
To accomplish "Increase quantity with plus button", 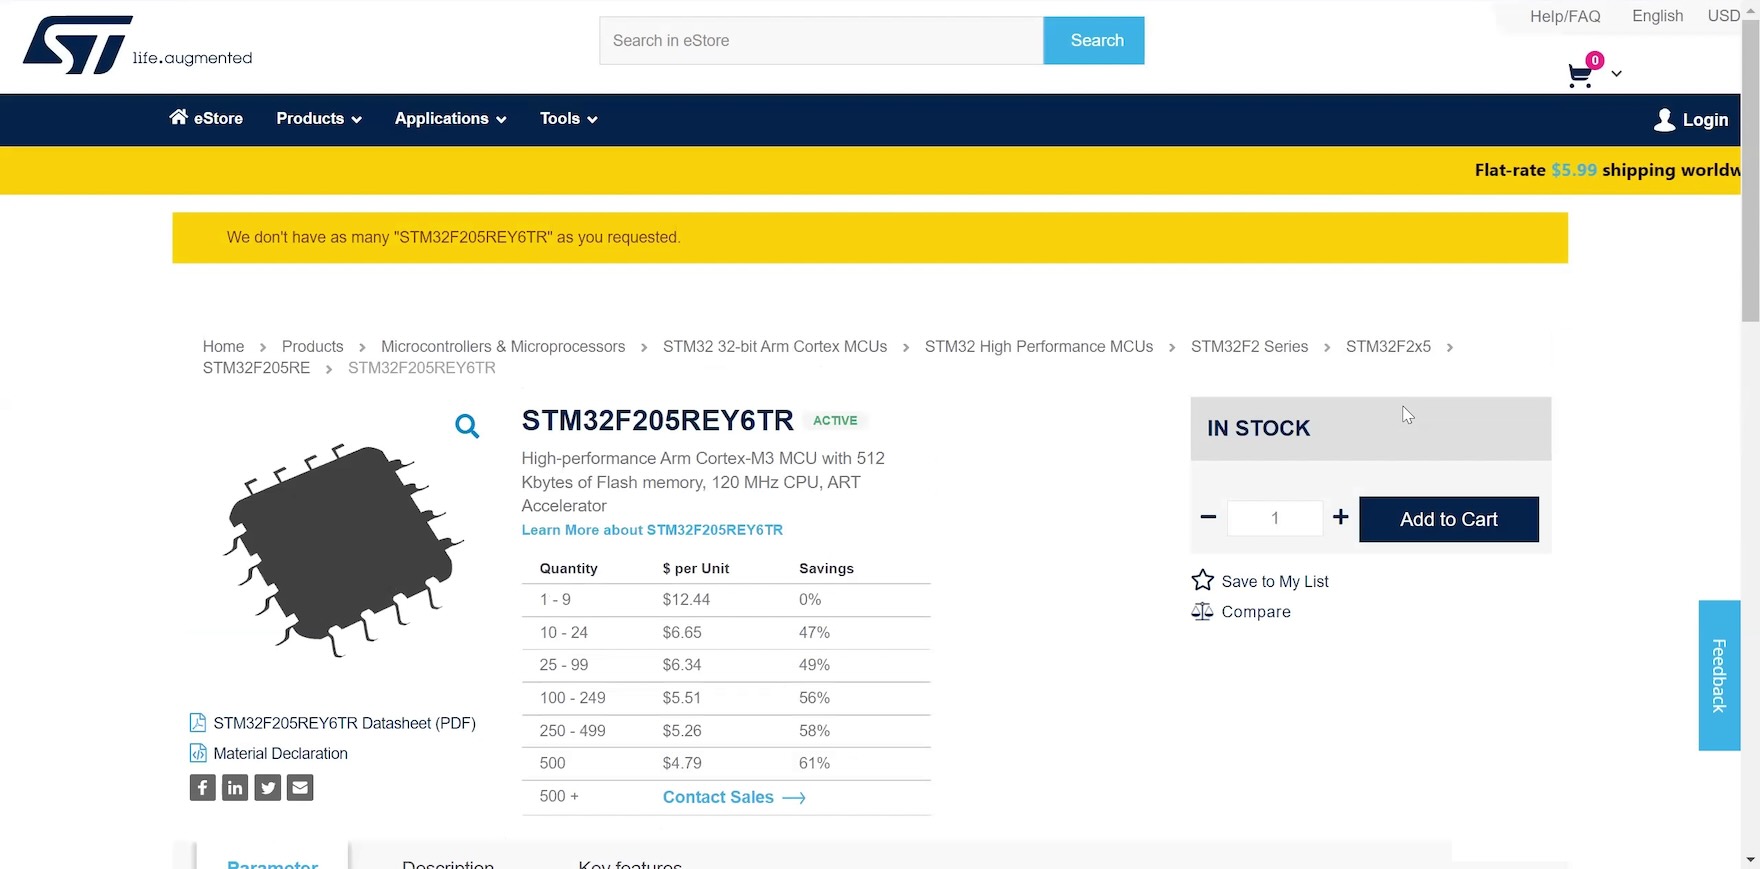I will click(1341, 518).
